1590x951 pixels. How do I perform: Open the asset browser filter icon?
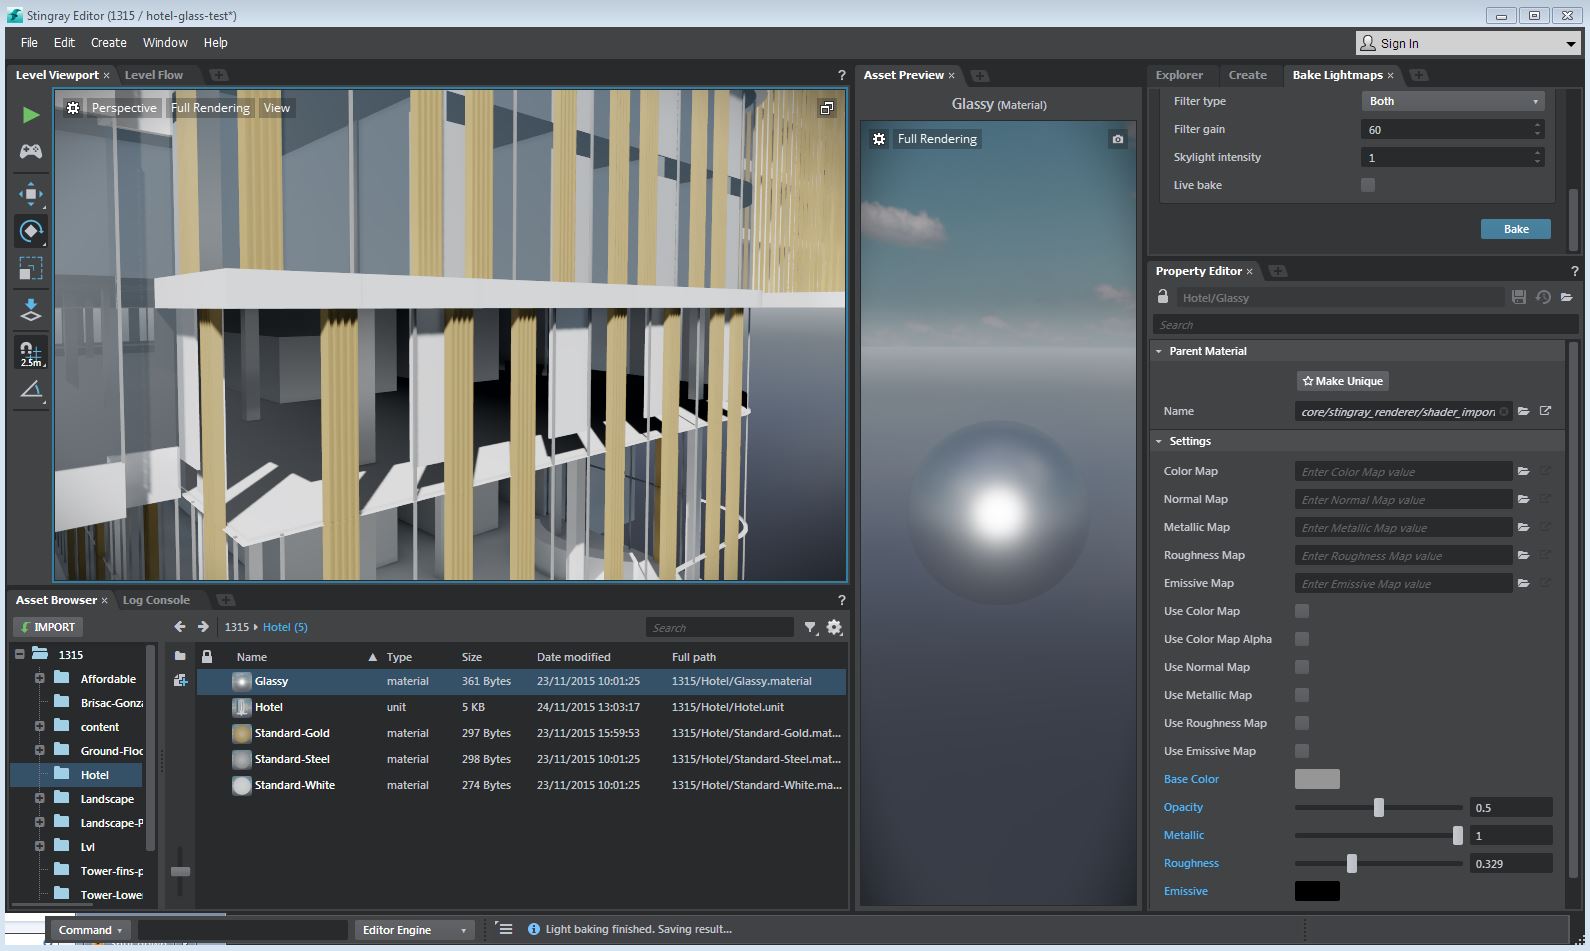point(810,627)
